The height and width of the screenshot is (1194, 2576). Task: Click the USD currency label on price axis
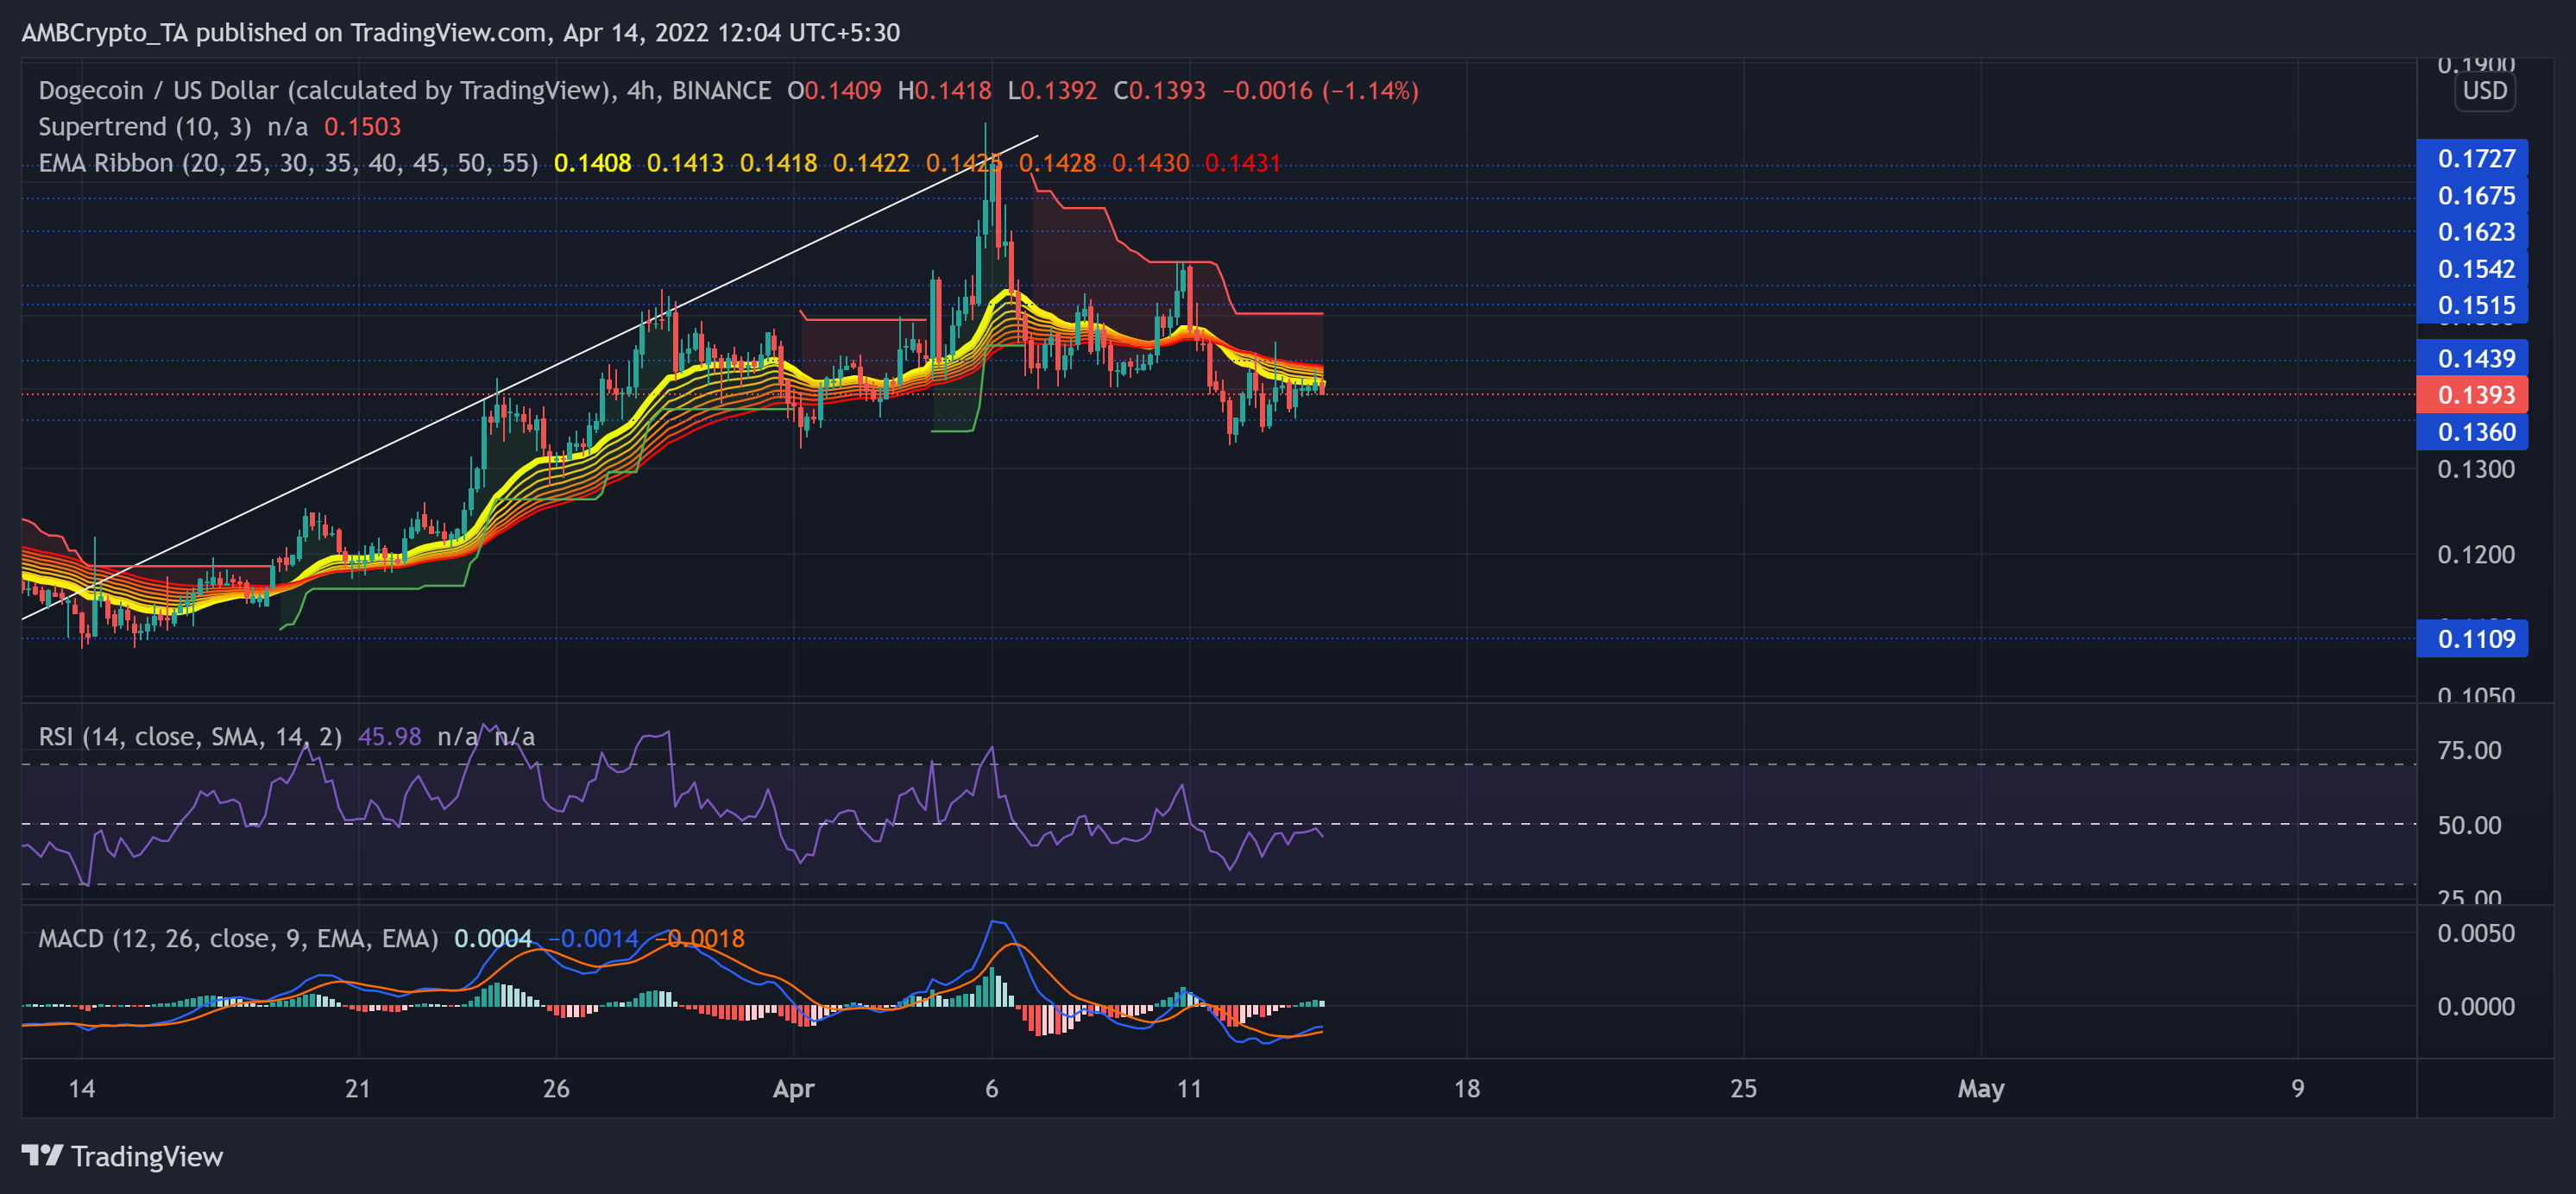coord(2486,91)
